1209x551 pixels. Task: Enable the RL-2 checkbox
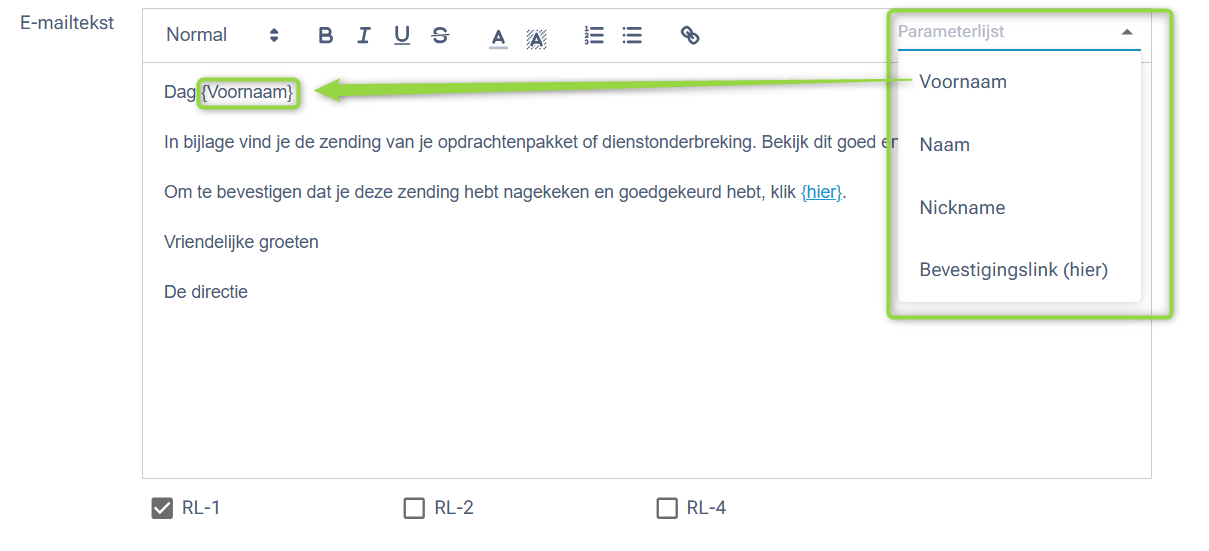(x=414, y=508)
